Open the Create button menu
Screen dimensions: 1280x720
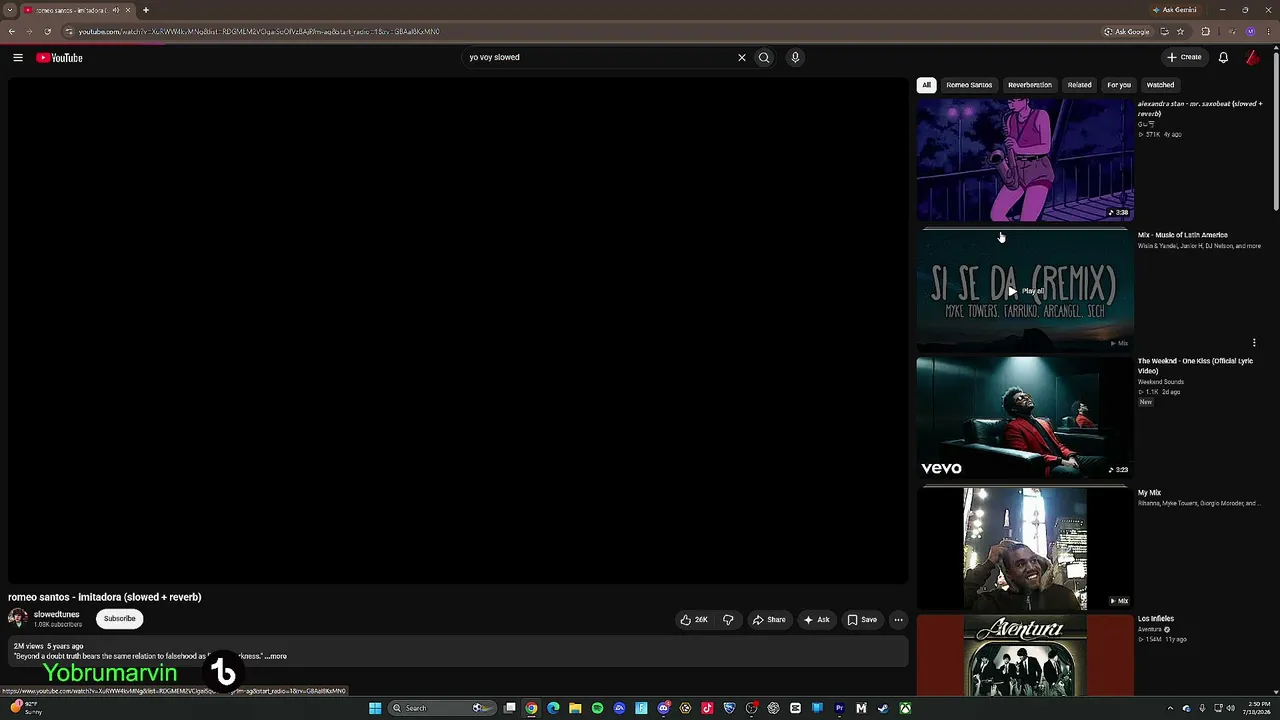[x=1184, y=57]
